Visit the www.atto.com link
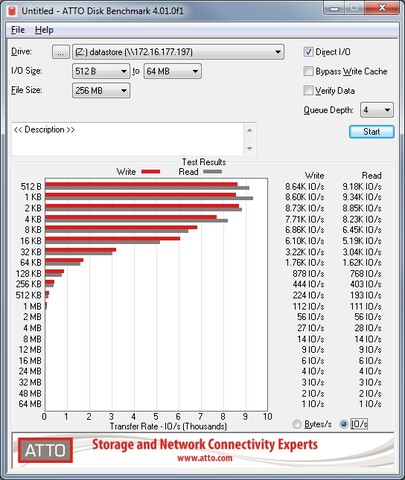Screen dimensions: 405x480 (x=205, y=458)
